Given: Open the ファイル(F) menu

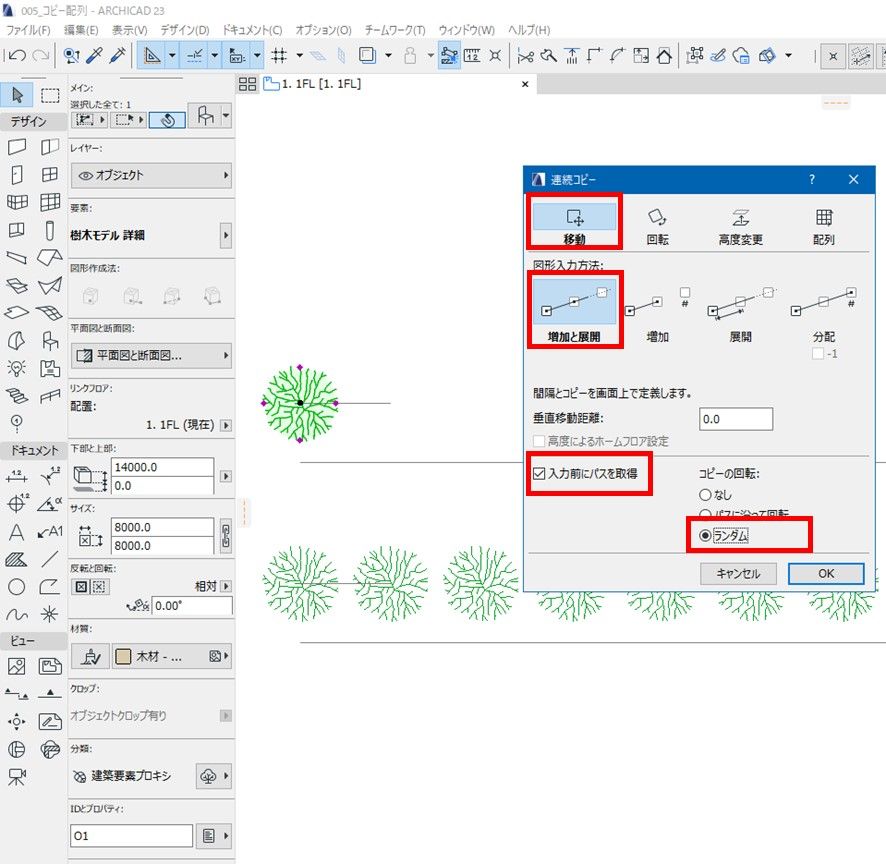Looking at the screenshot, I should coord(28,30).
